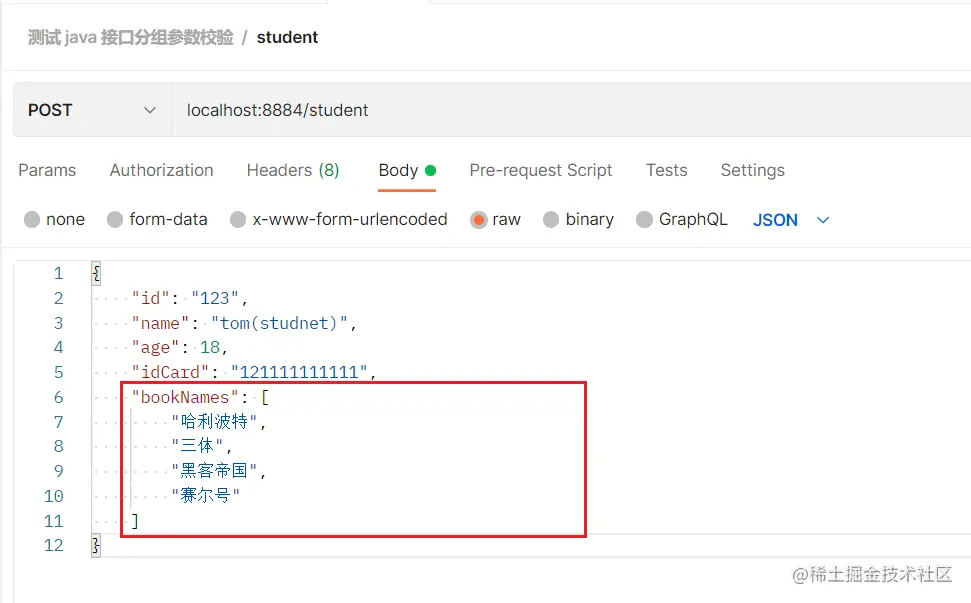Click the "id": "123" line
This screenshot has height=603, width=971.
pyautogui.click(x=189, y=298)
